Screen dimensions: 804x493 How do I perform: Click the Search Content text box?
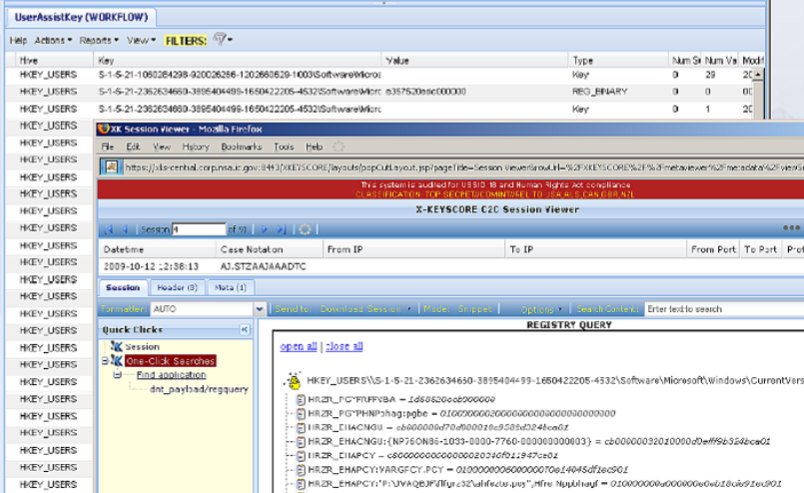point(724,309)
